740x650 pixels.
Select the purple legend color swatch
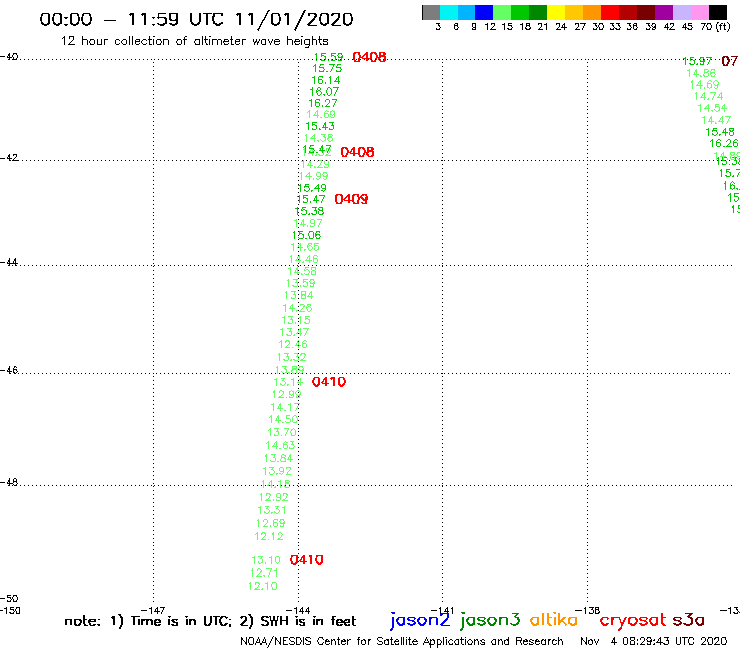click(664, 12)
